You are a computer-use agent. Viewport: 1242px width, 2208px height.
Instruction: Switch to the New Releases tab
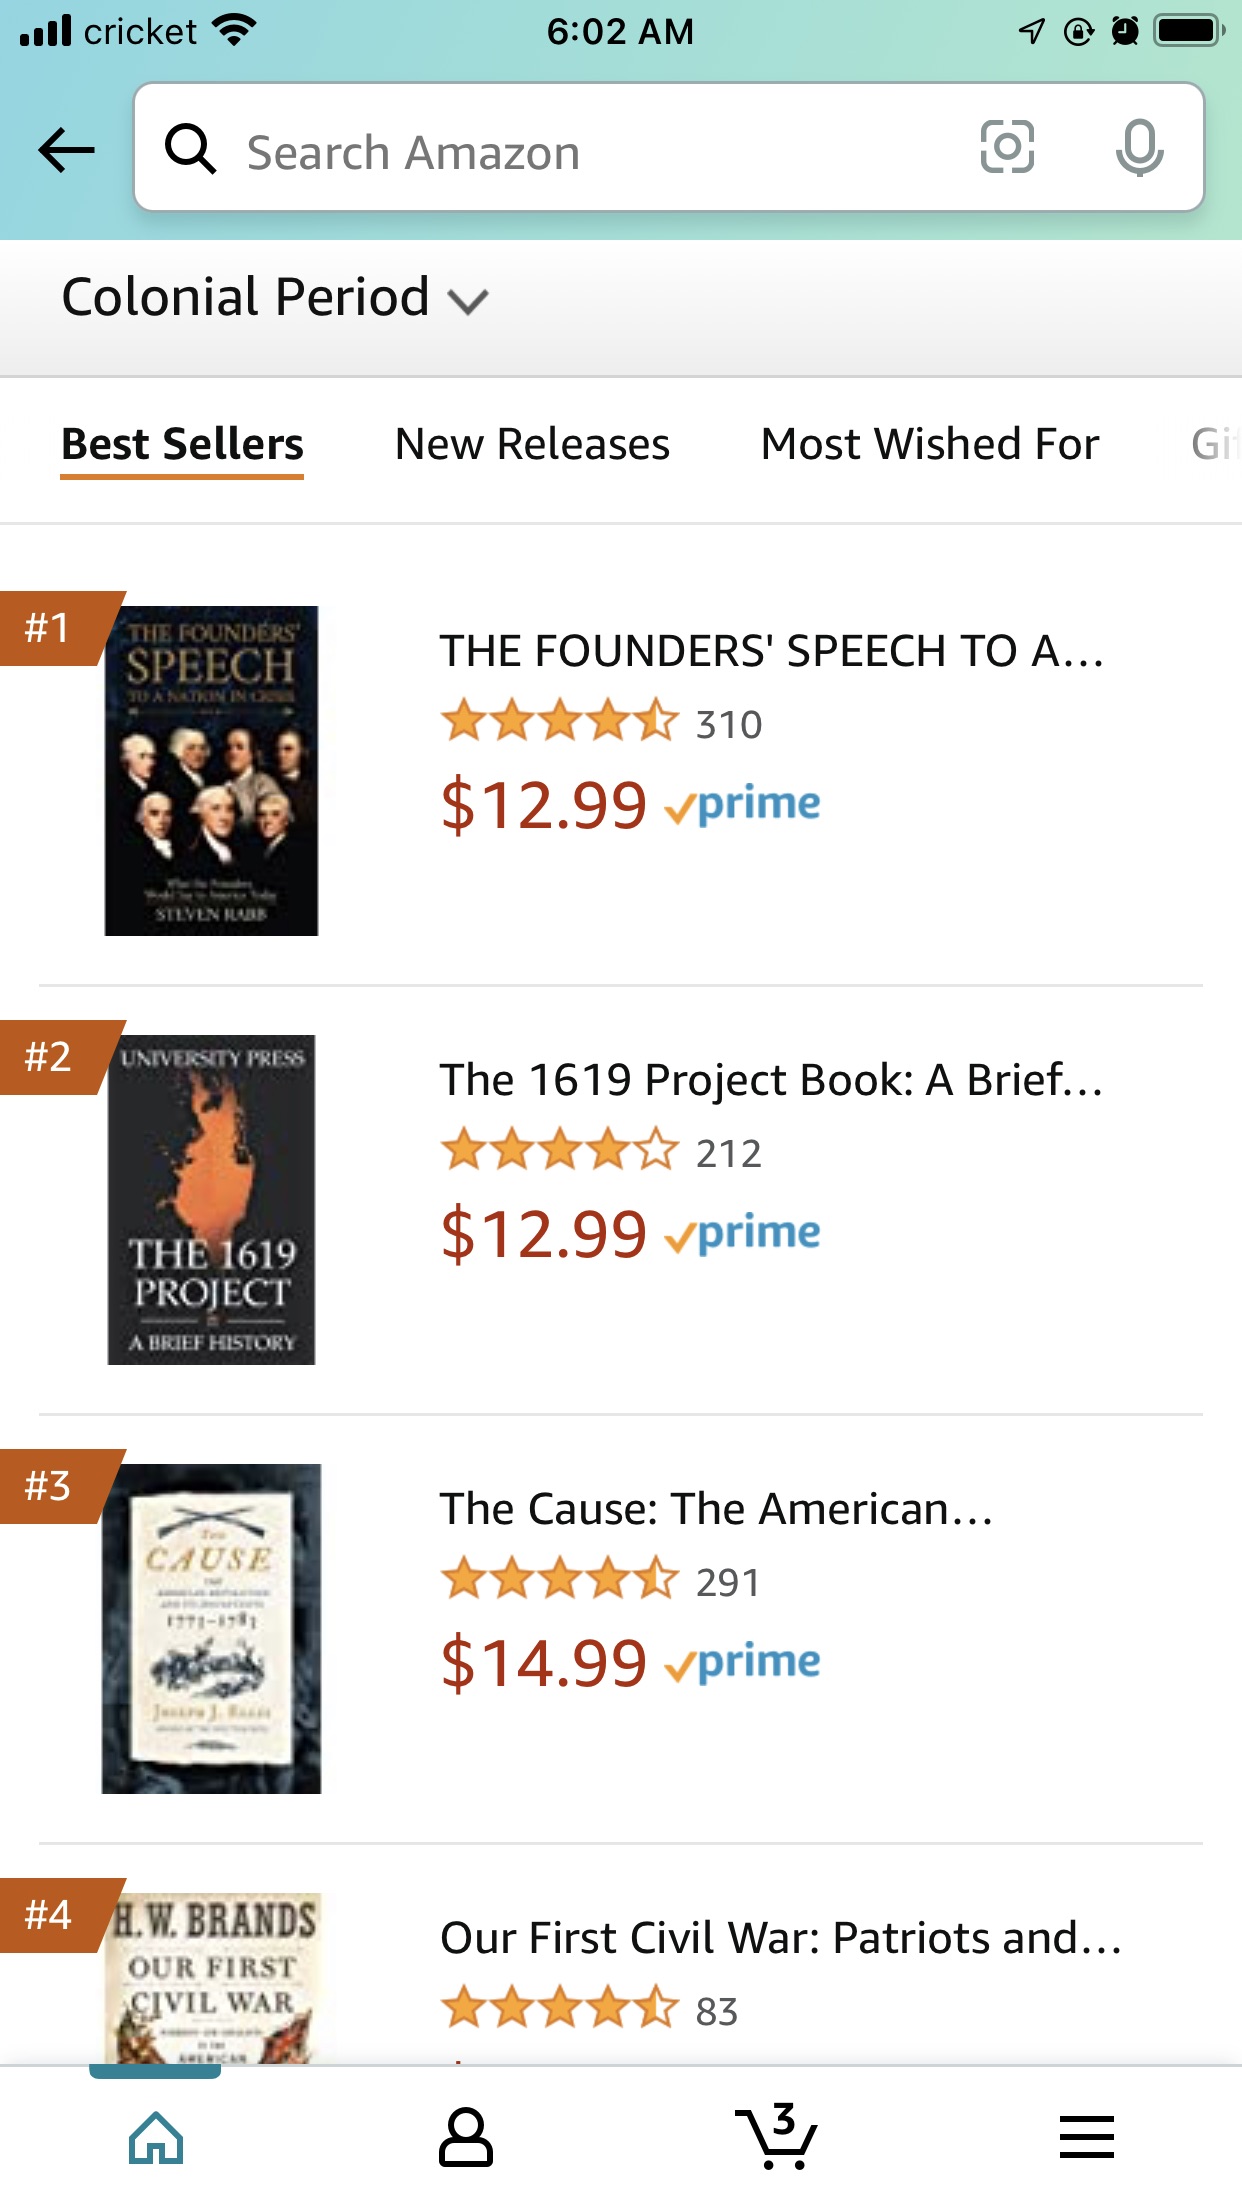tap(532, 444)
